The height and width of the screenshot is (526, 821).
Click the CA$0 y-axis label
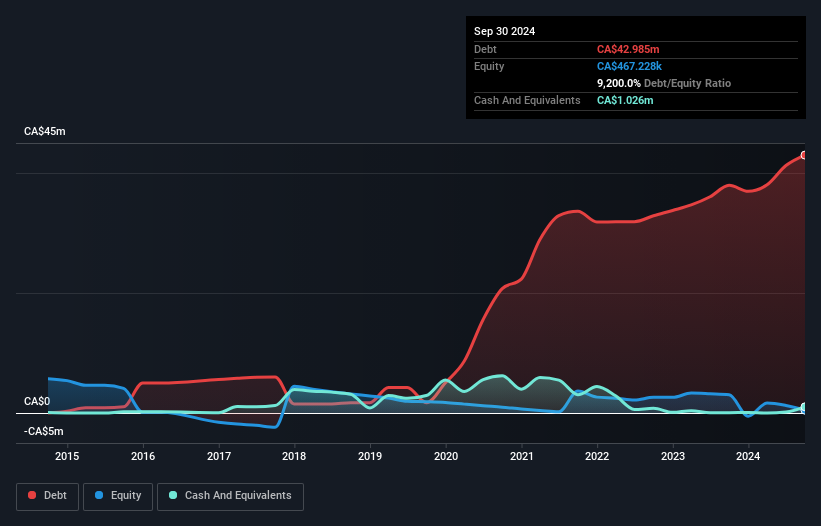click(x=37, y=401)
